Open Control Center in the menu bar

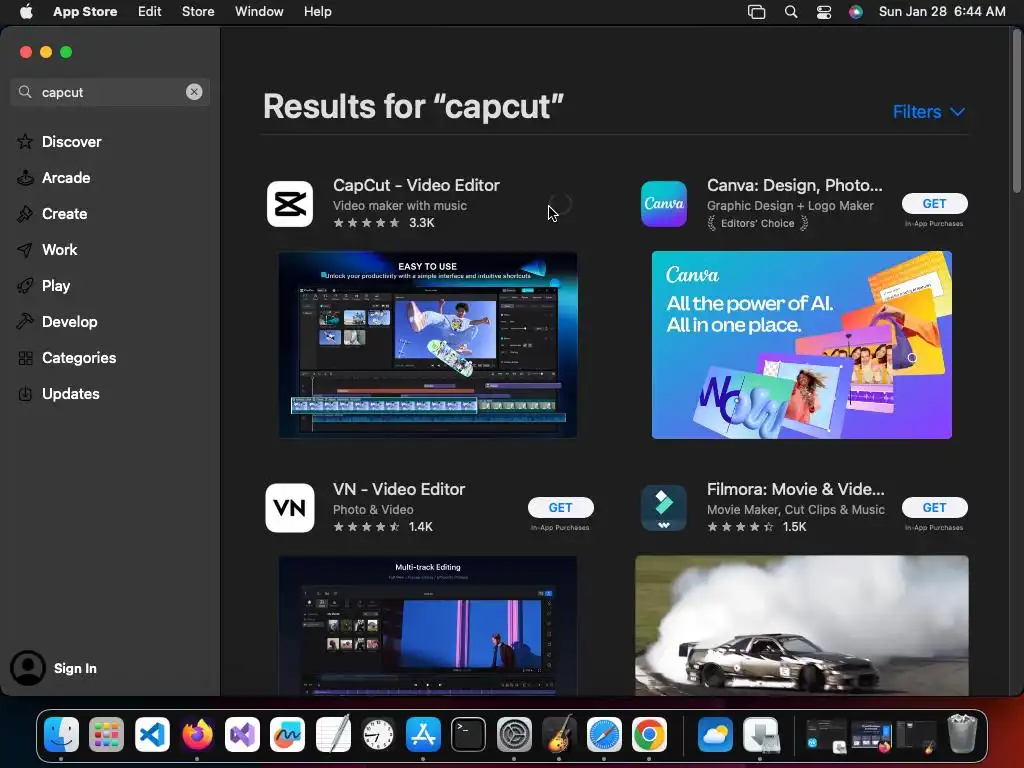click(824, 12)
